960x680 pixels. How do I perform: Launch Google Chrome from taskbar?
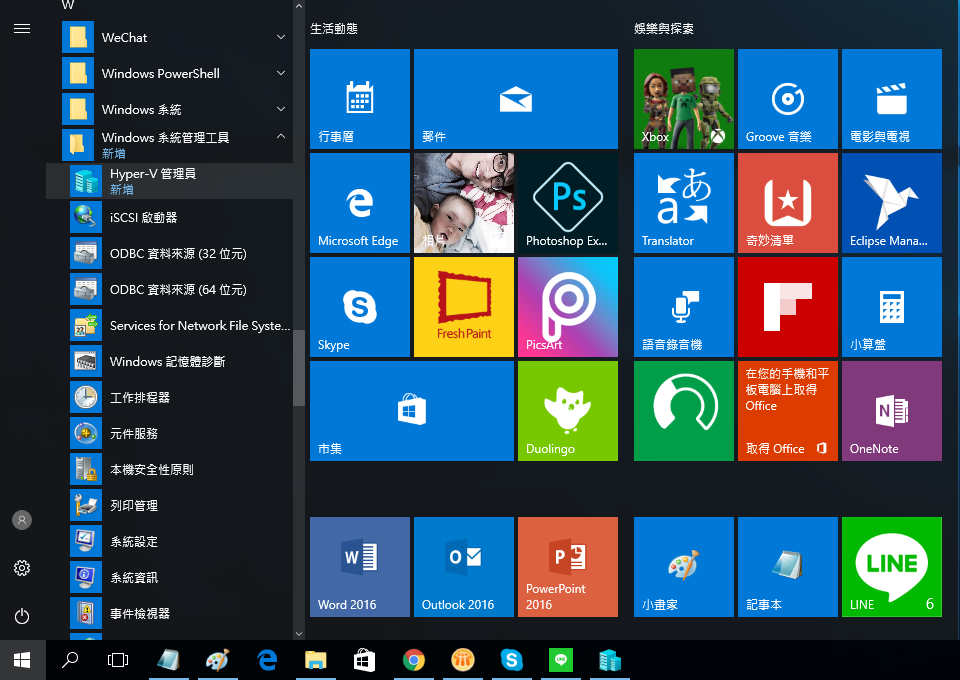tap(414, 660)
